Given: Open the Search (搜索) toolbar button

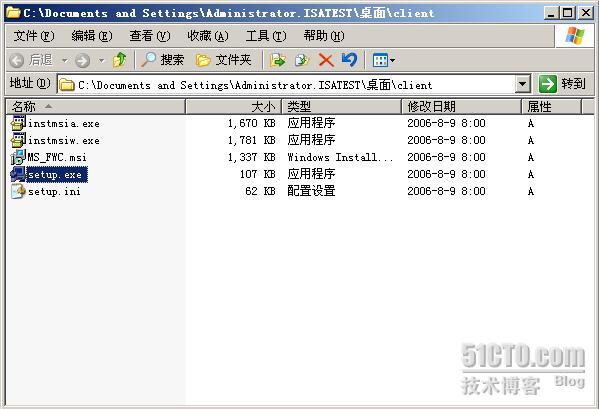Looking at the screenshot, I should (x=162, y=60).
